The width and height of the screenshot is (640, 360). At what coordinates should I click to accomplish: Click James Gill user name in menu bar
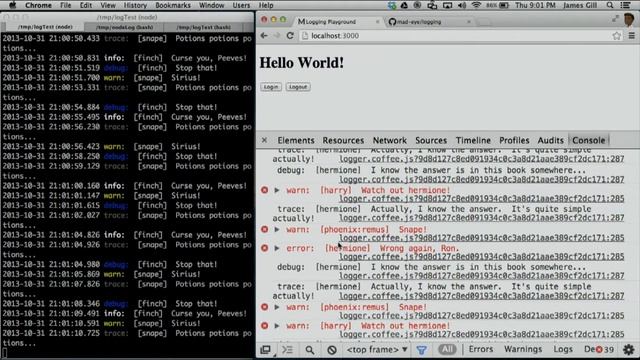point(580,5)
